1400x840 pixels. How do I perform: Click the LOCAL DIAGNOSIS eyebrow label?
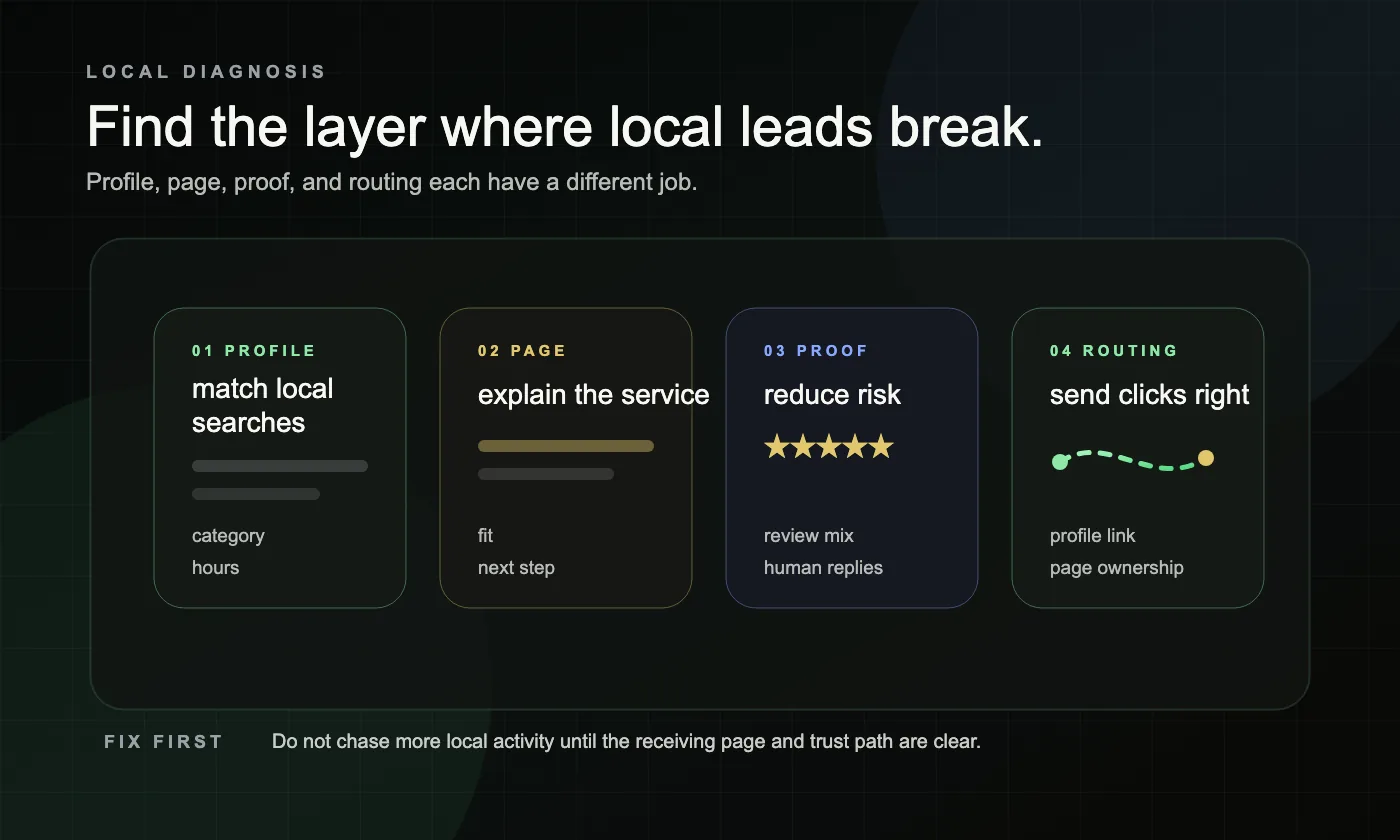(206, 72)
